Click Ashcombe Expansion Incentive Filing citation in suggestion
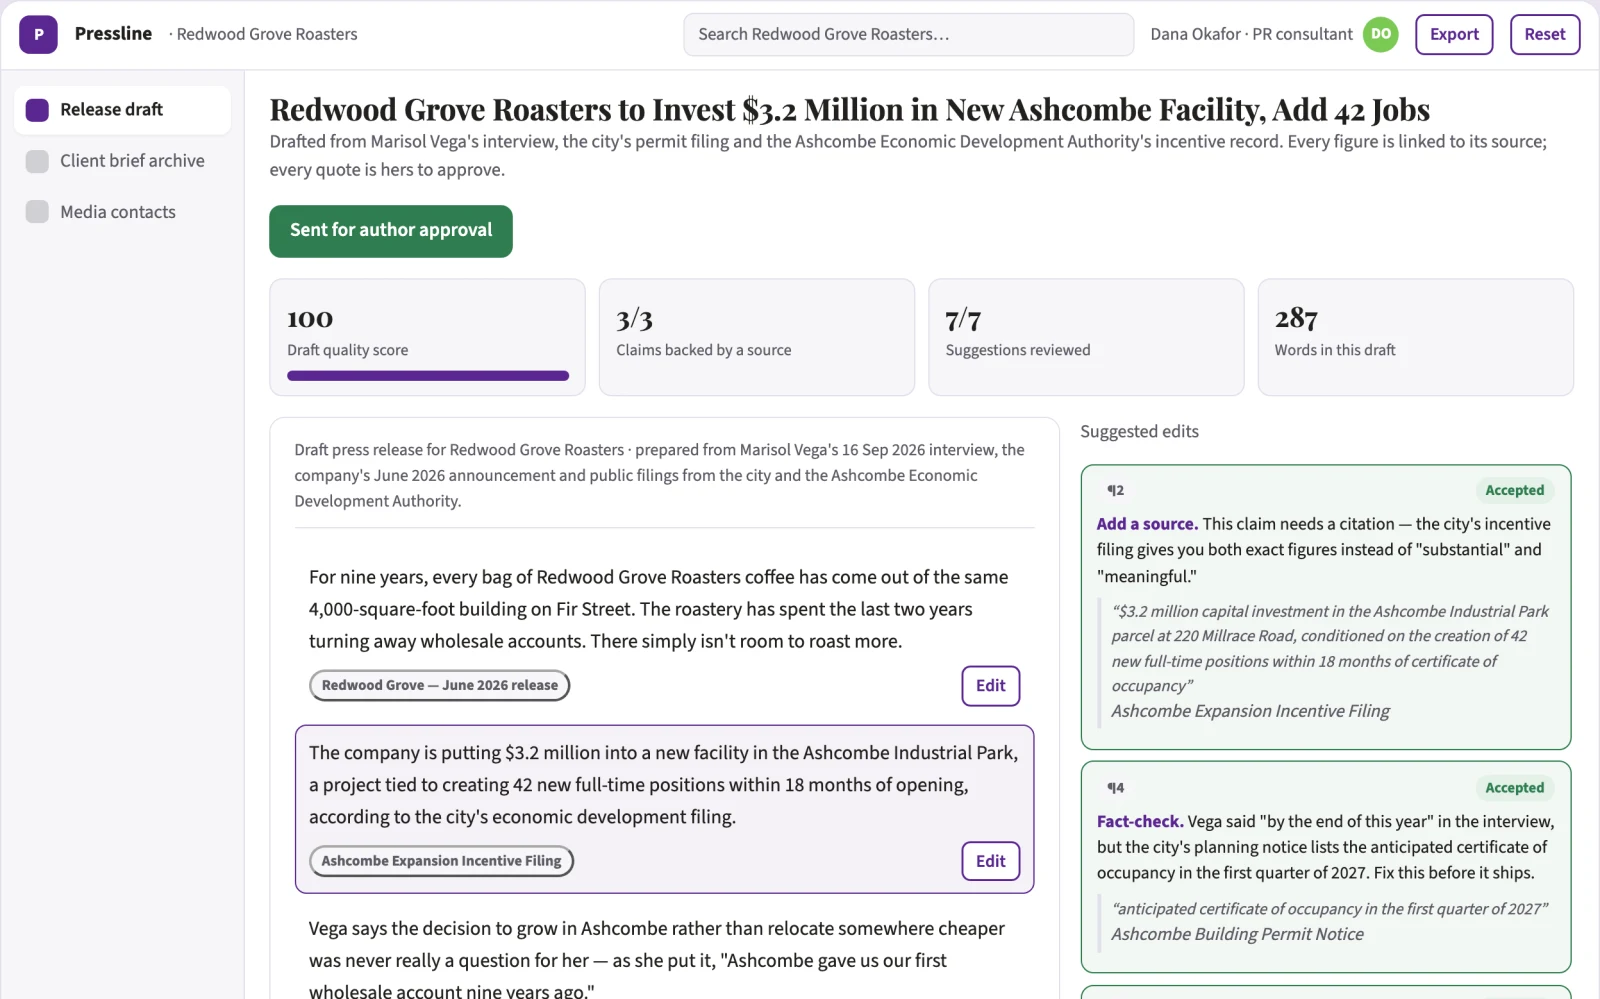Viewport: 1600px width, 999px height. coord(1250,711)
